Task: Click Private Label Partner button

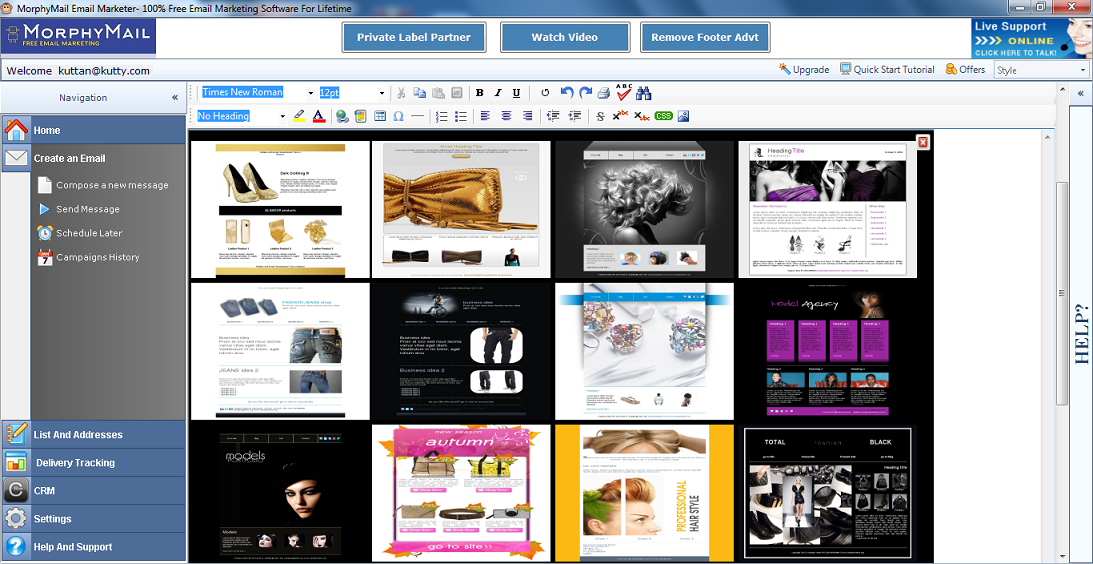Action: (414, 37)
